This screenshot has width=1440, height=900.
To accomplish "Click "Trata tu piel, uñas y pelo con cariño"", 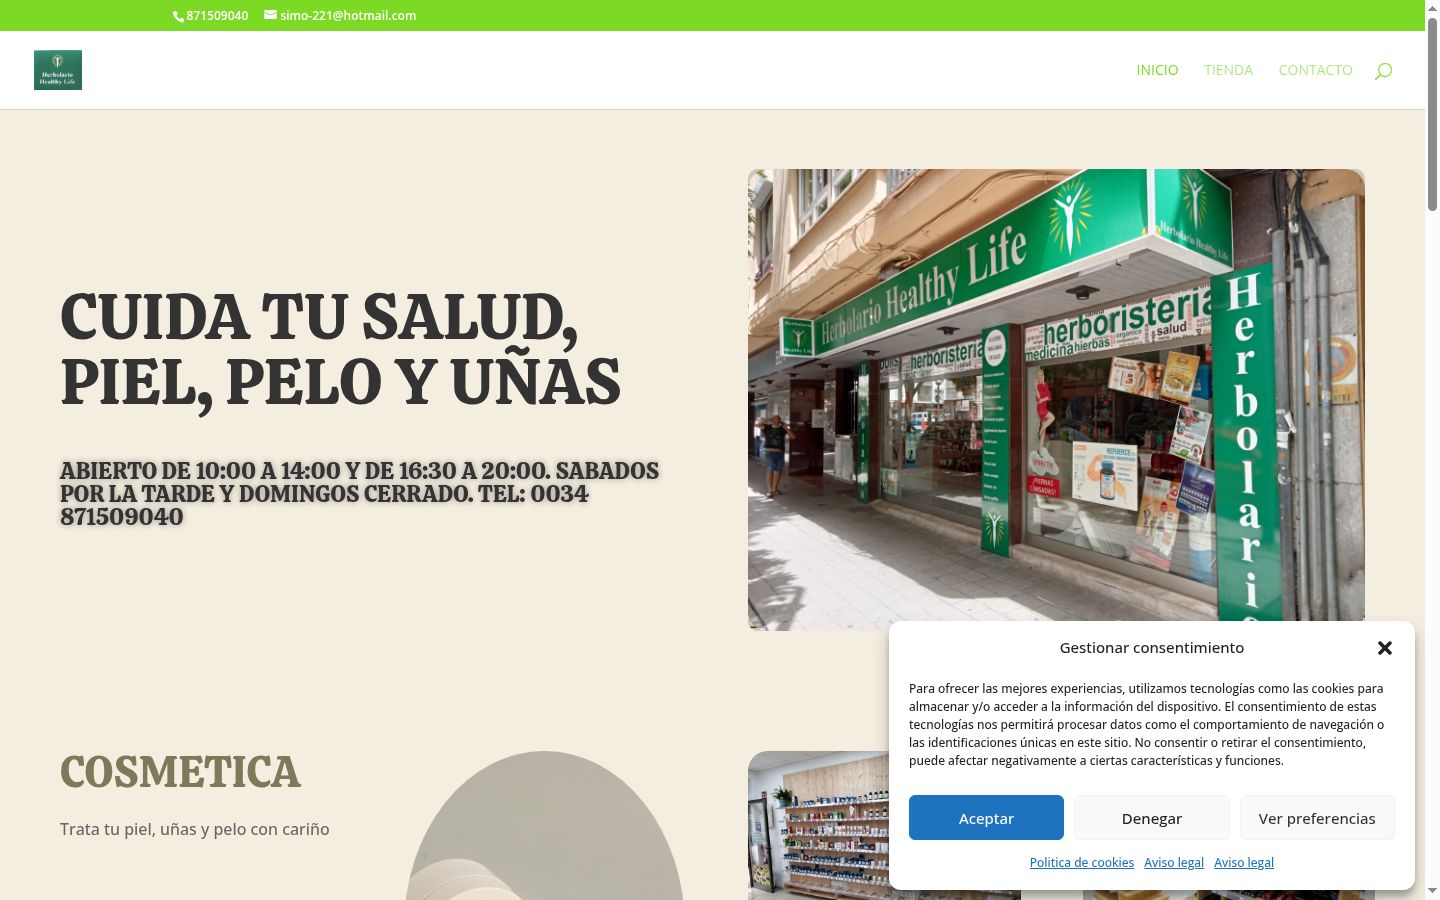I will pyautogui.click(x=195, y=829).
